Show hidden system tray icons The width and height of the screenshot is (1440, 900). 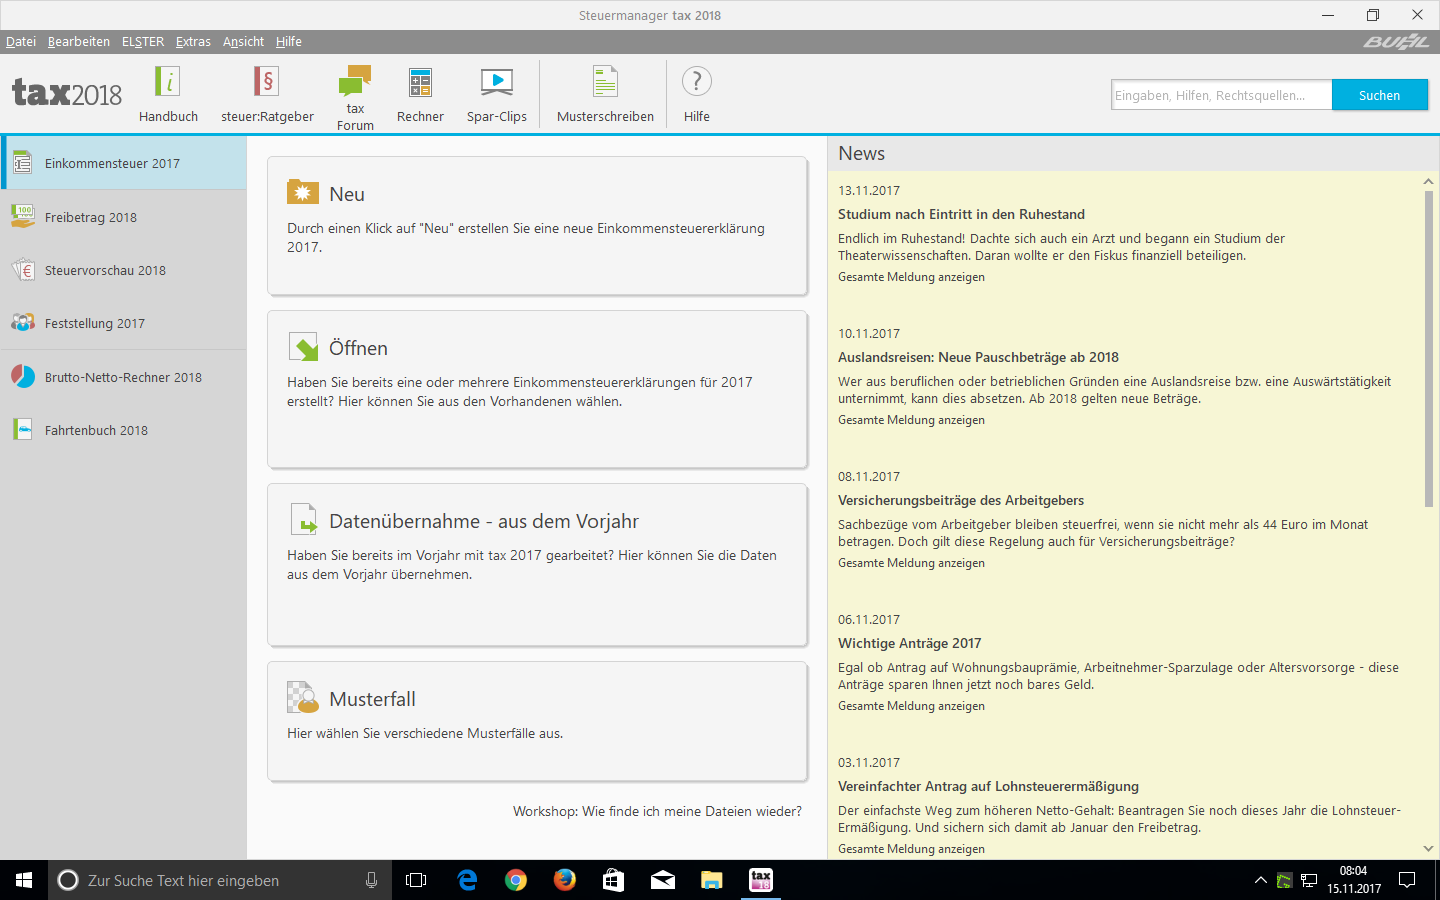click(1260, 880)
